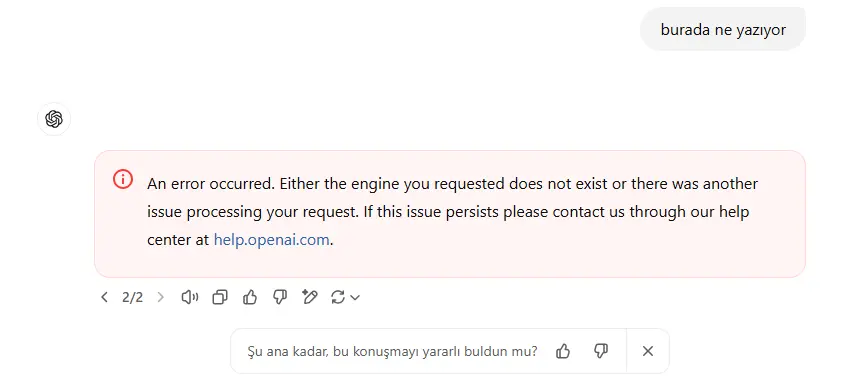This screenshot has height=379, width=867.
Task: Open the edit in canvas pencil icon
Action: point(310,298)
